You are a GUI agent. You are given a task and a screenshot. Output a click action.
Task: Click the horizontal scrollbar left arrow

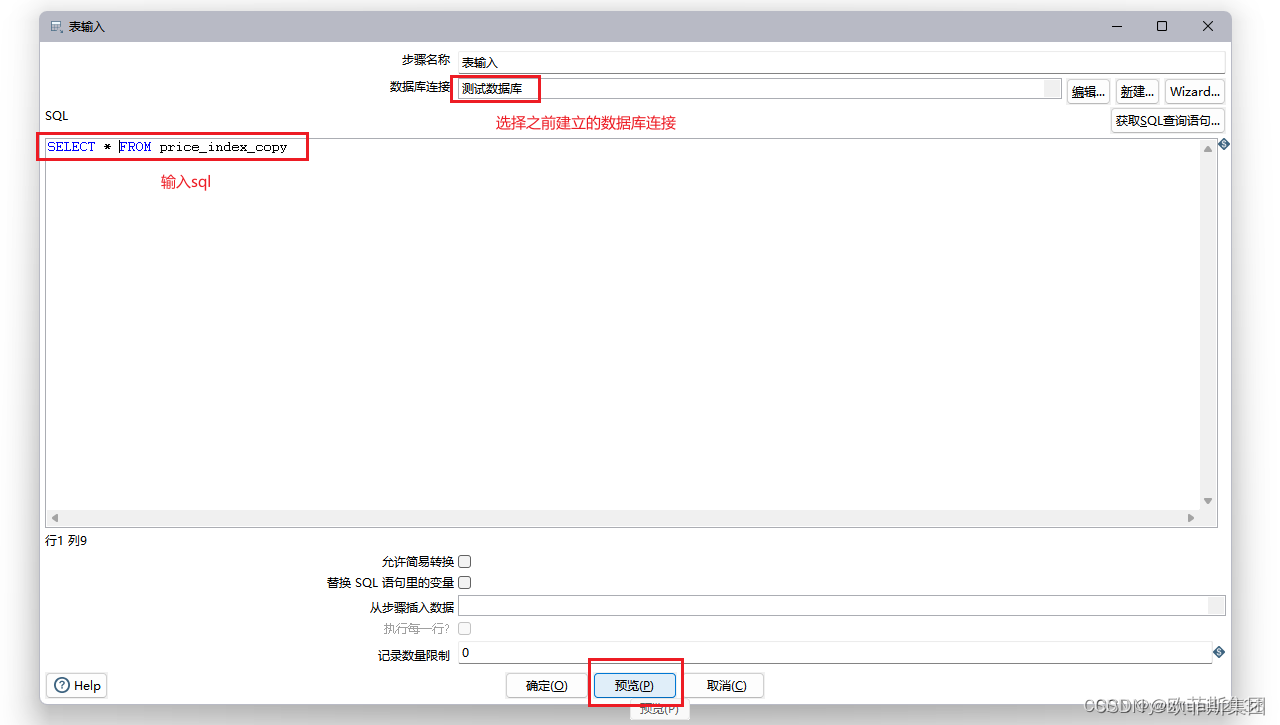pyautogui.click(x=54, y=518)
